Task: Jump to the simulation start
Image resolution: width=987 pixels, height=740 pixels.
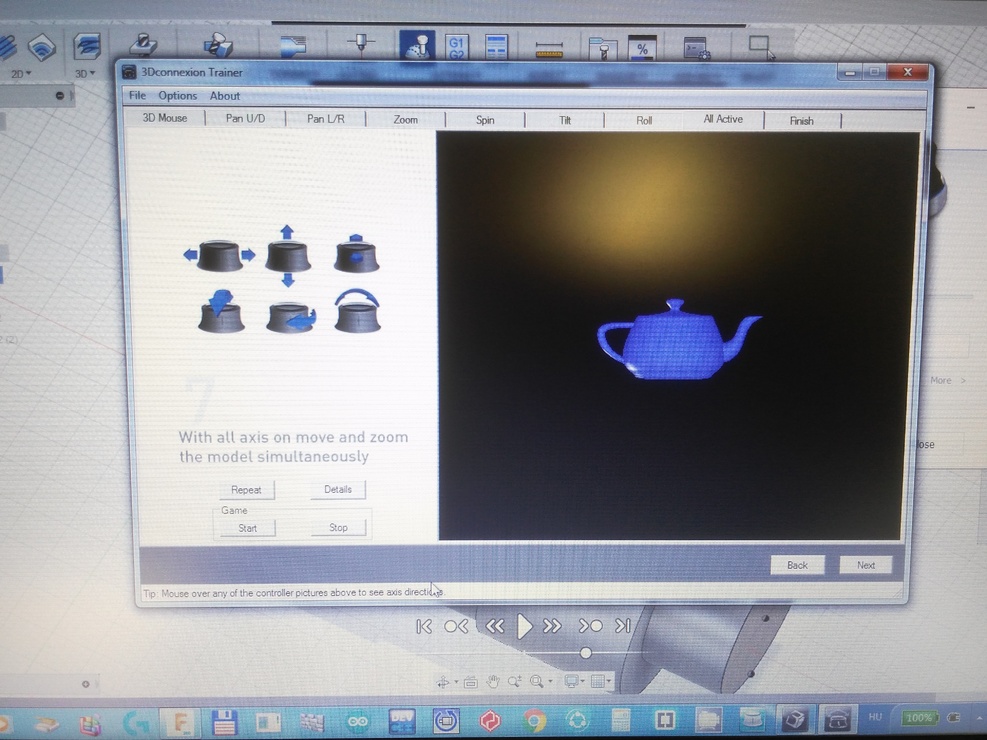Action: pyautogui.click(x=424, y=626)
